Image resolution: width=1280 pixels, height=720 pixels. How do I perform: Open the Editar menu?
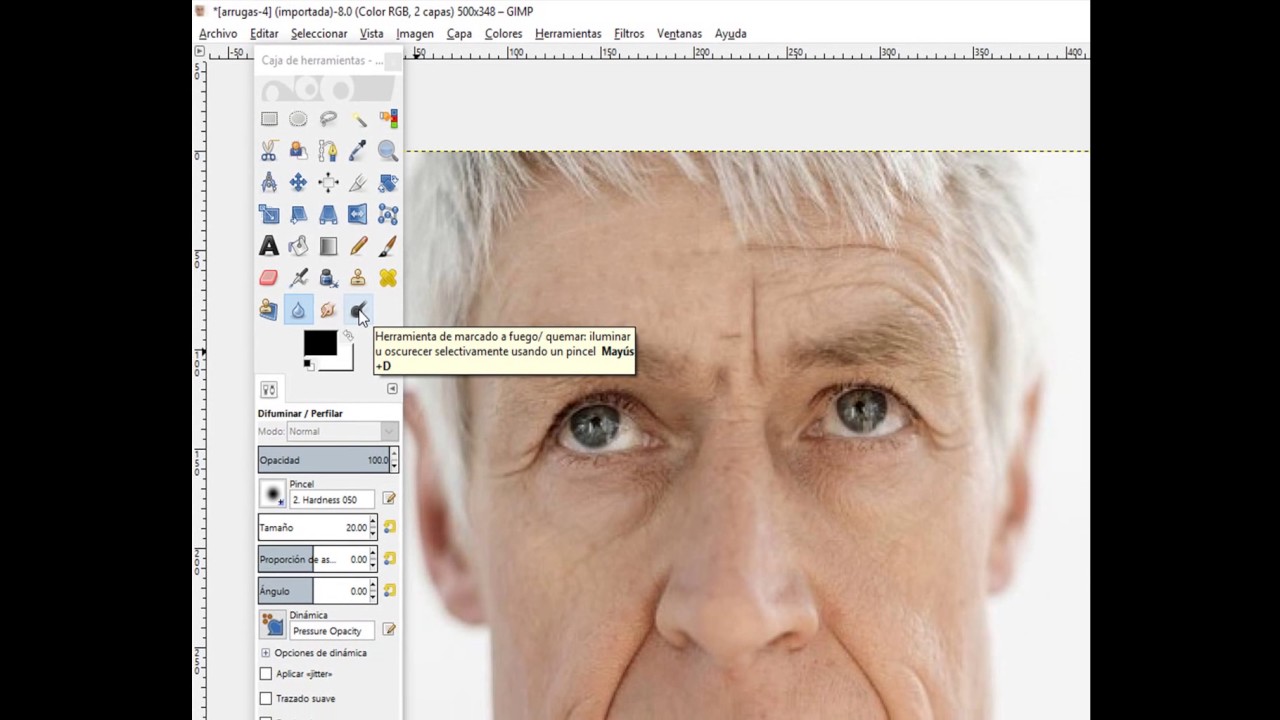[x=264, y=33]
